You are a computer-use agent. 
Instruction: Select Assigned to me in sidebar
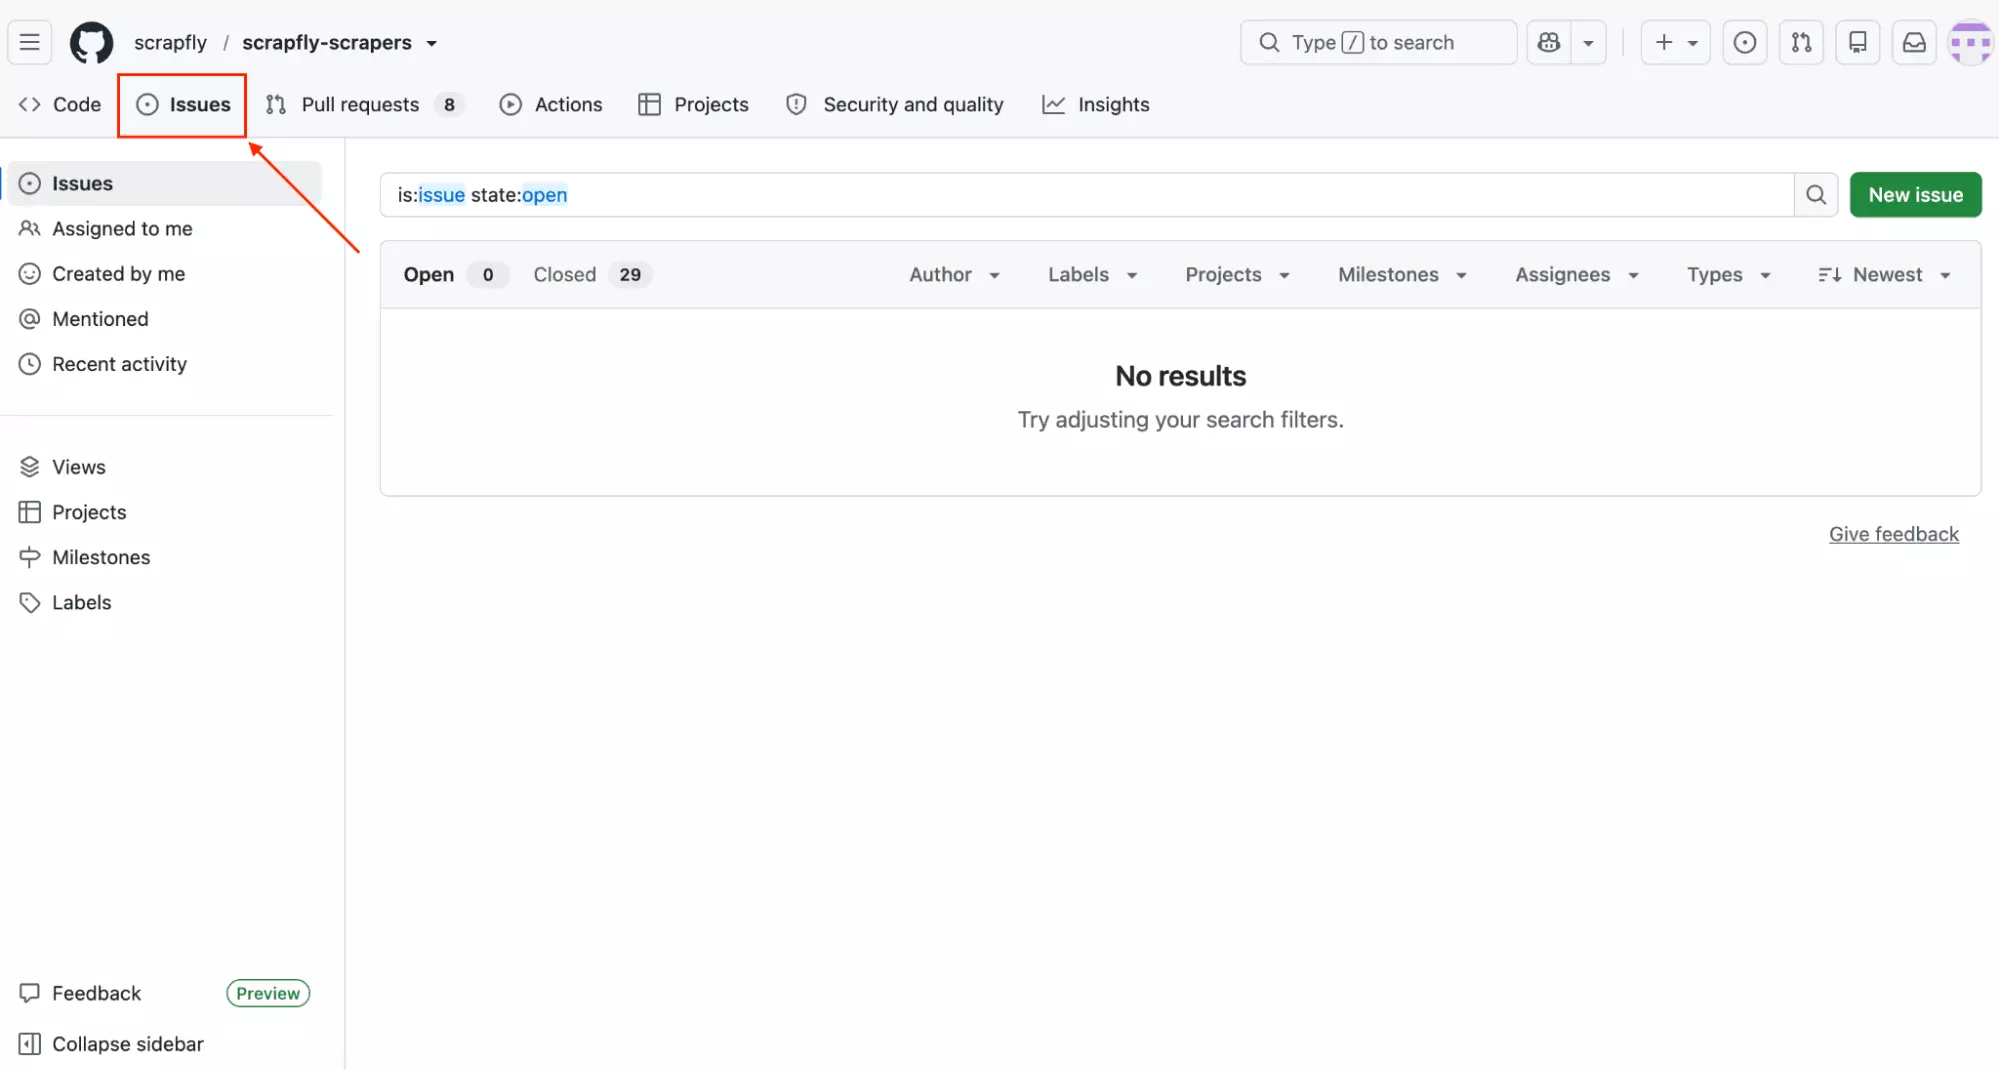pyautogui.click(x=165, y=228)
